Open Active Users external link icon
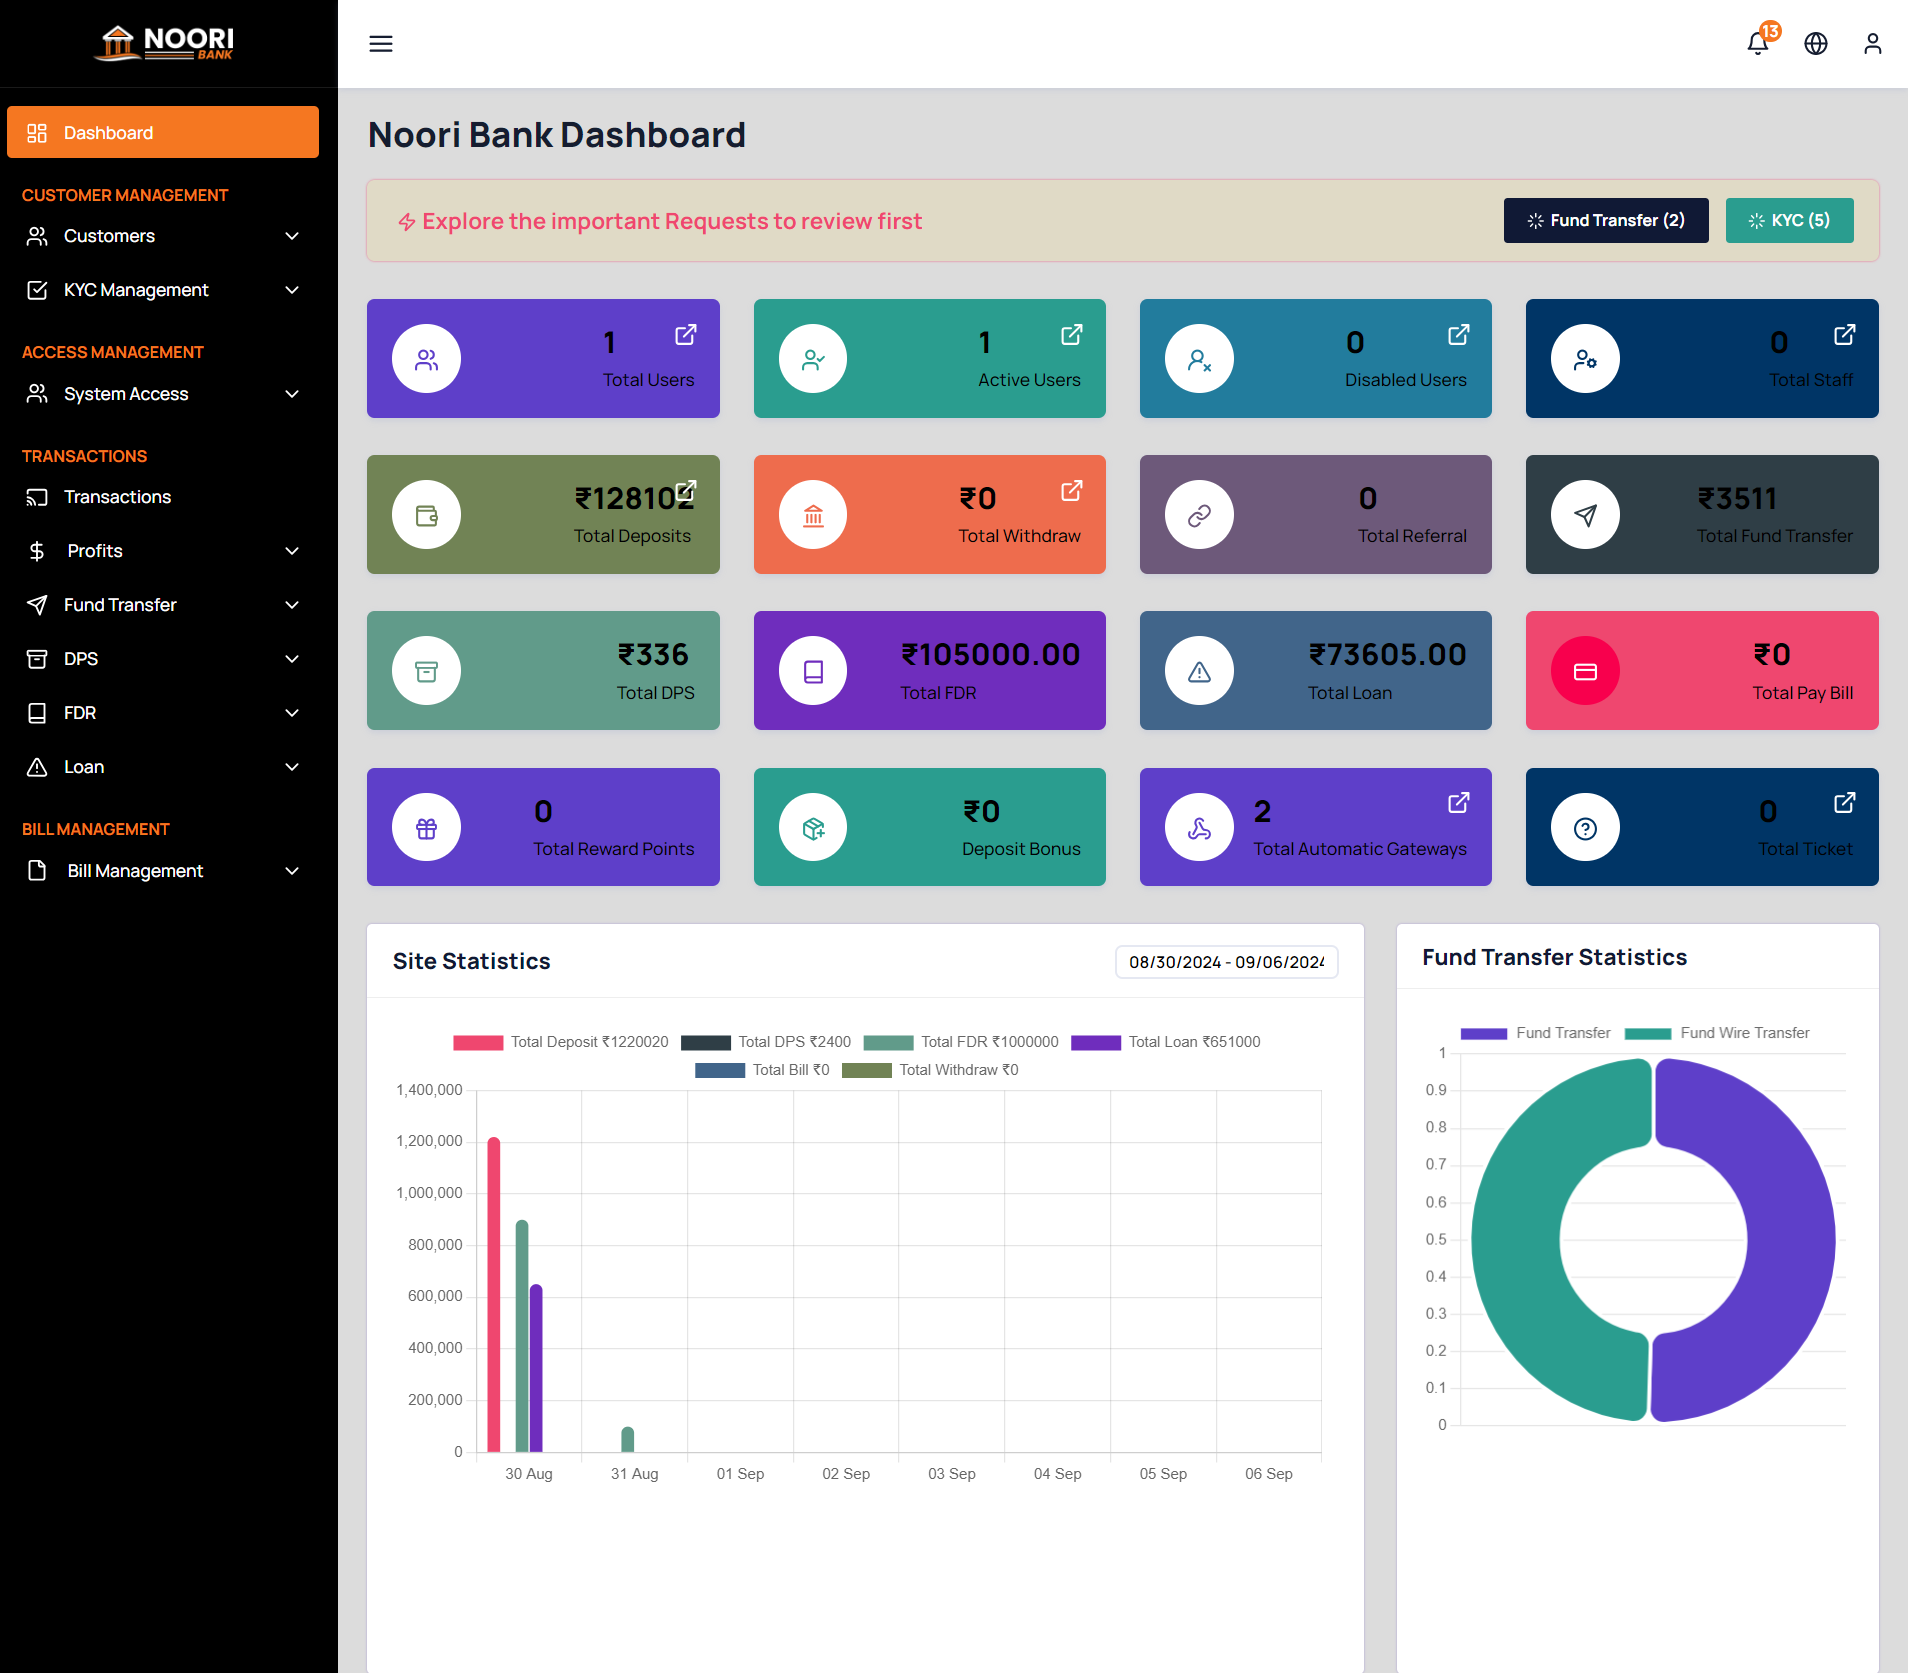Viewport: 1908px width, 1673px height. tap(1071, 335)
